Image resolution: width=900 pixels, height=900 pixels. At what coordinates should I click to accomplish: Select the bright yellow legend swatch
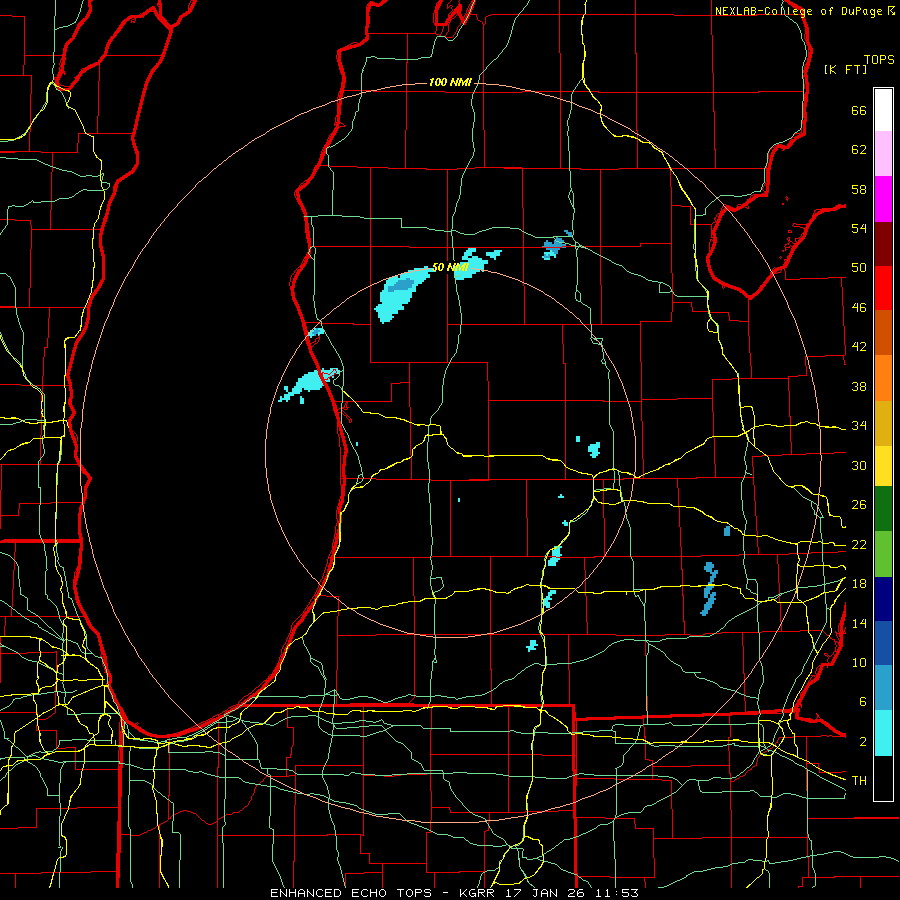pyautogui.click(x=883, y=465)
